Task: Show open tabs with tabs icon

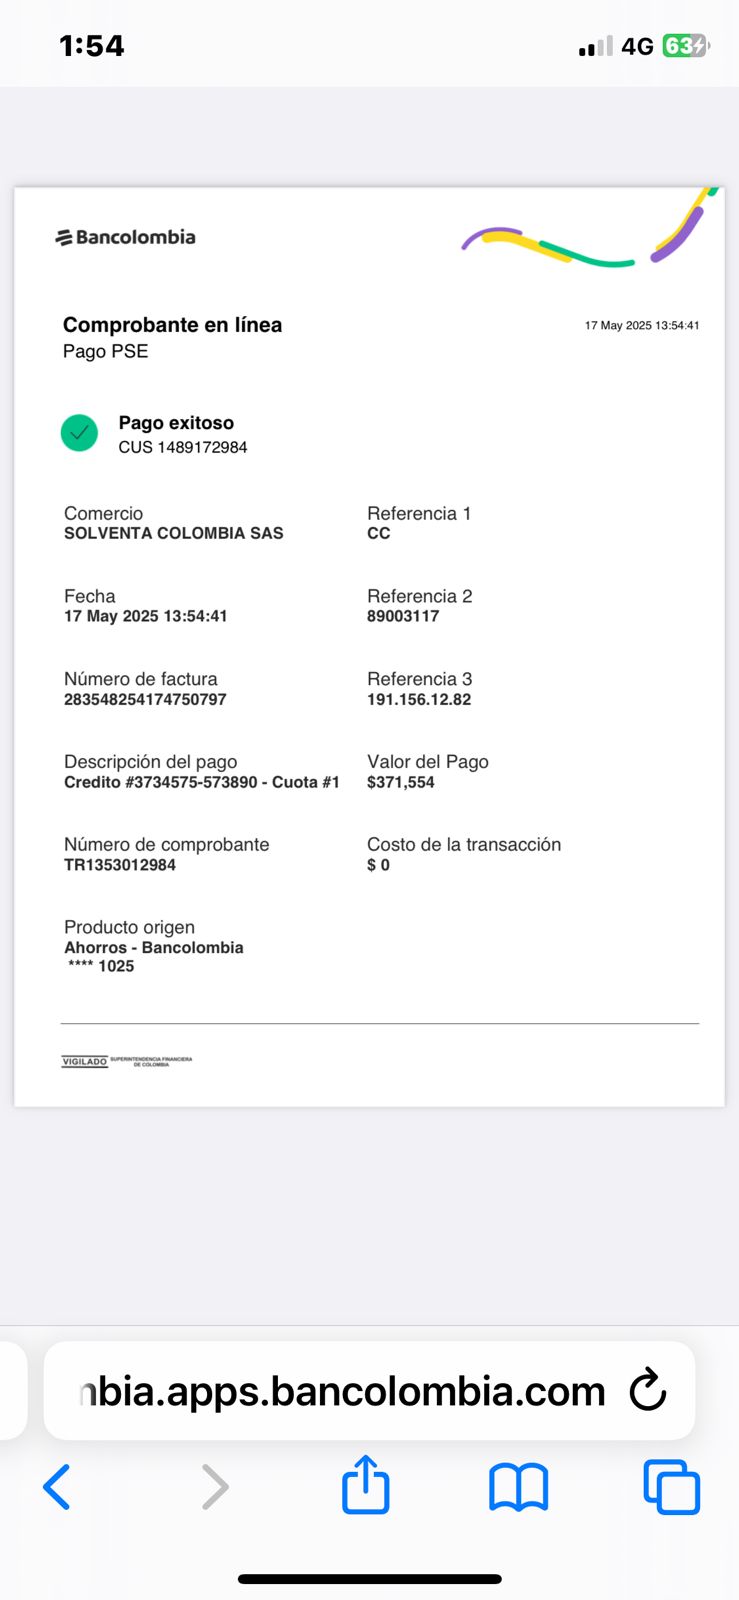Action: click(671, 1486)
